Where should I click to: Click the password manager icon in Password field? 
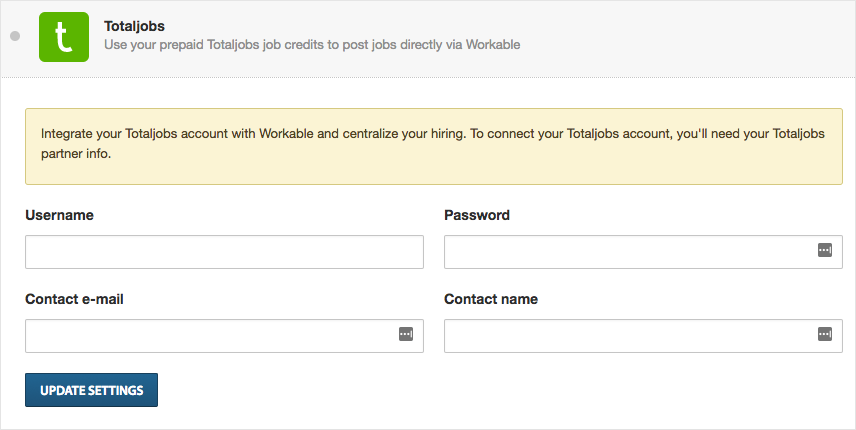[x=824, y=250]
